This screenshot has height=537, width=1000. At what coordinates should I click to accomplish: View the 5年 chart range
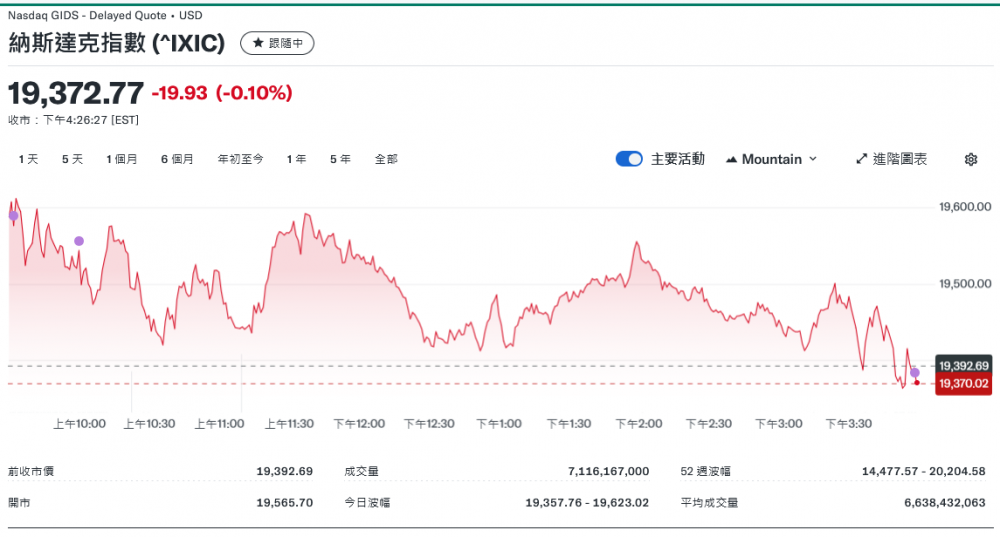(340, 159)
